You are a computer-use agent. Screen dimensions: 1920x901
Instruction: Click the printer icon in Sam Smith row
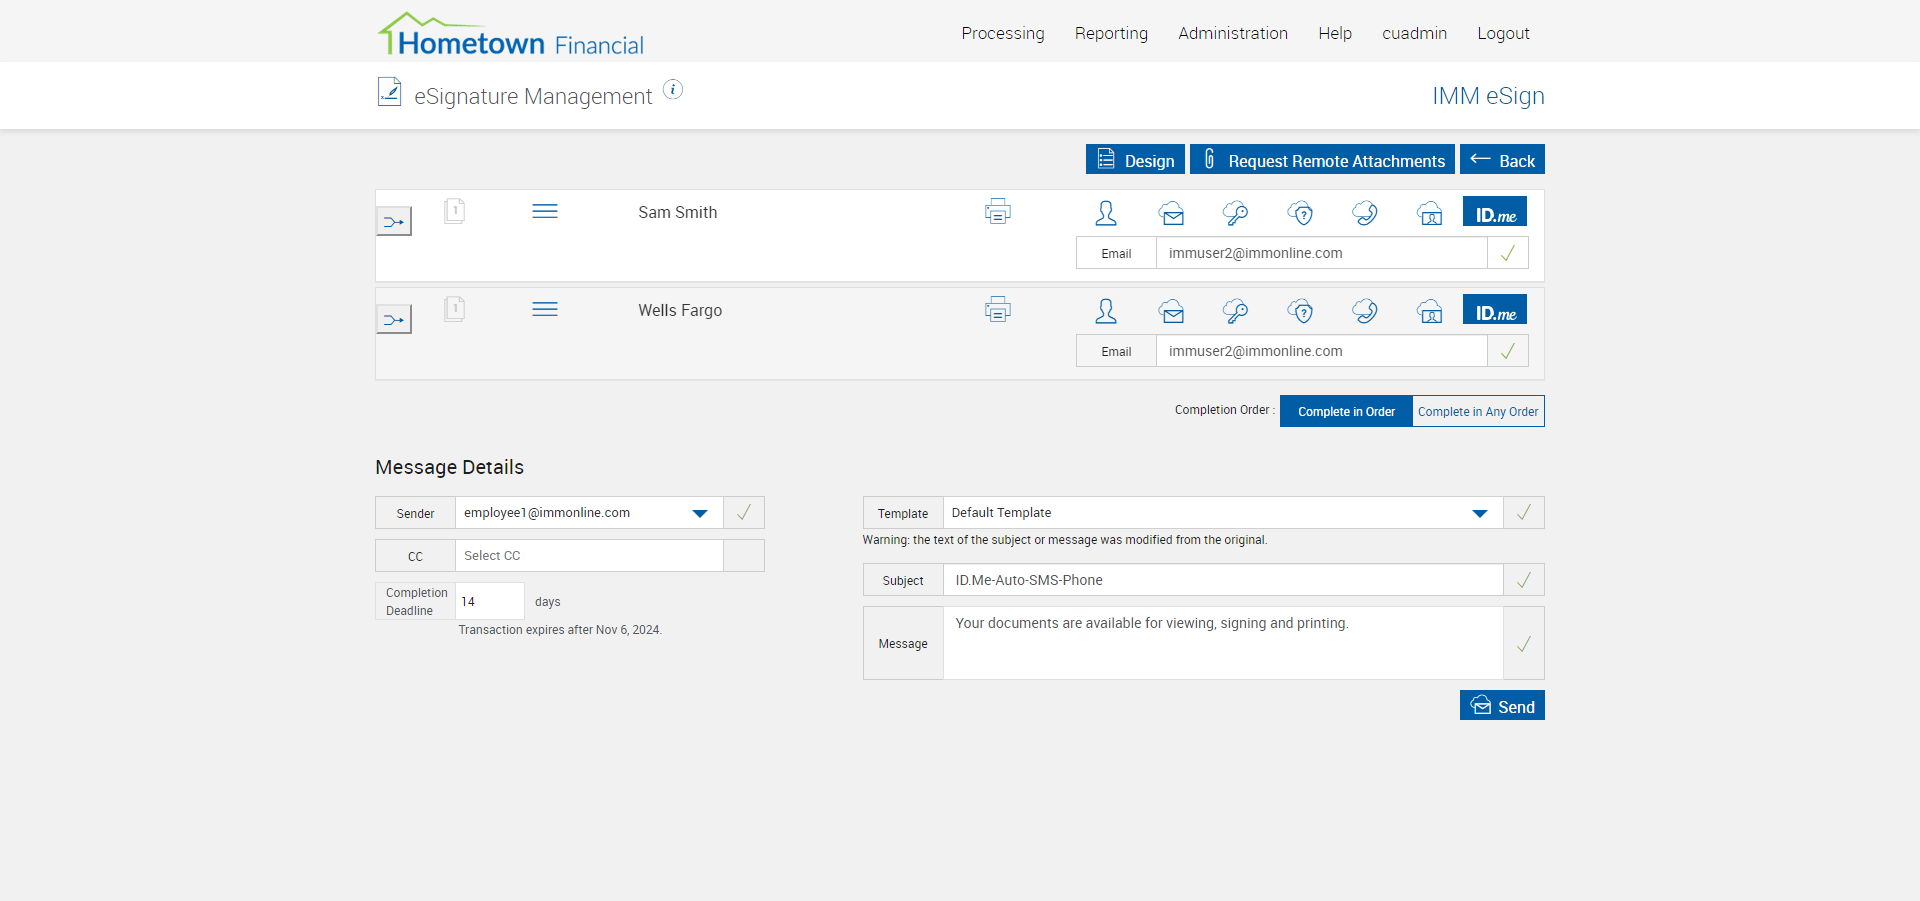coord(998,211)
